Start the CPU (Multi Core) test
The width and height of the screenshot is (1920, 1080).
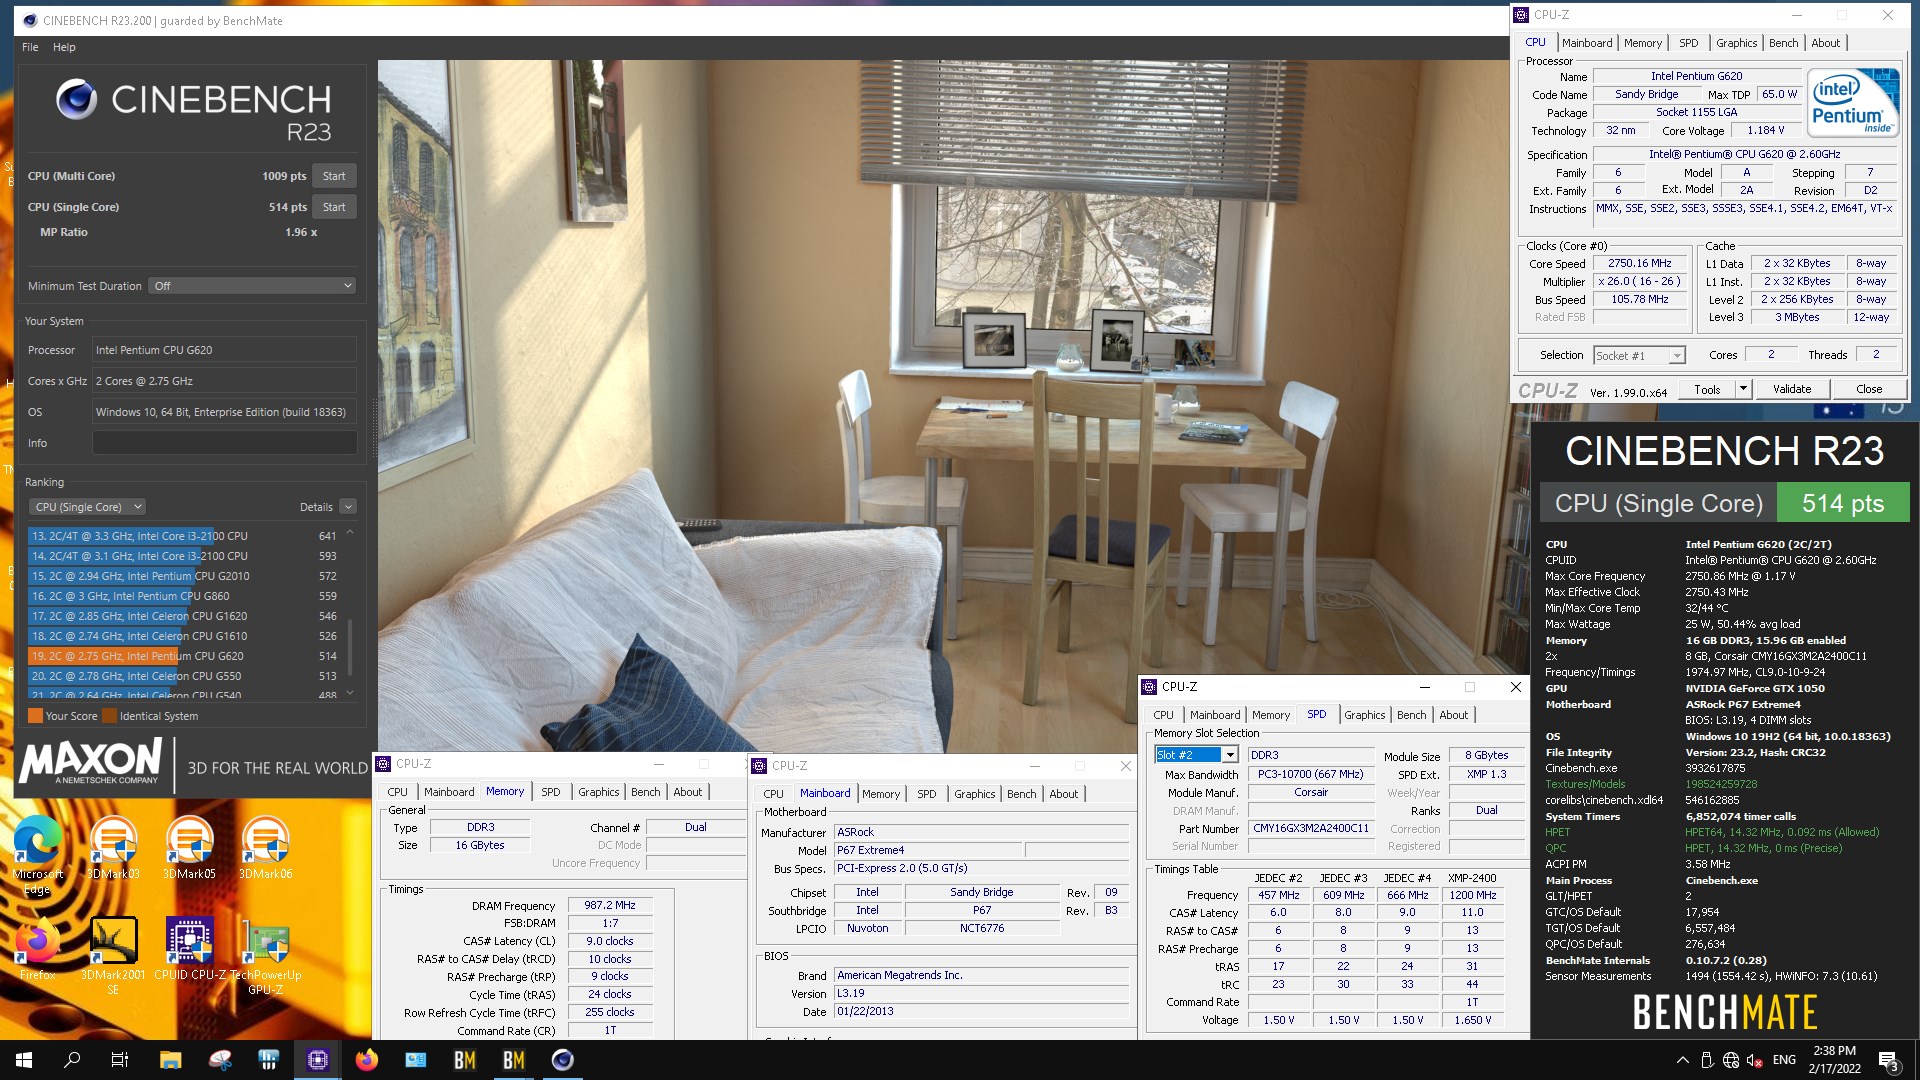pos(334,176)
